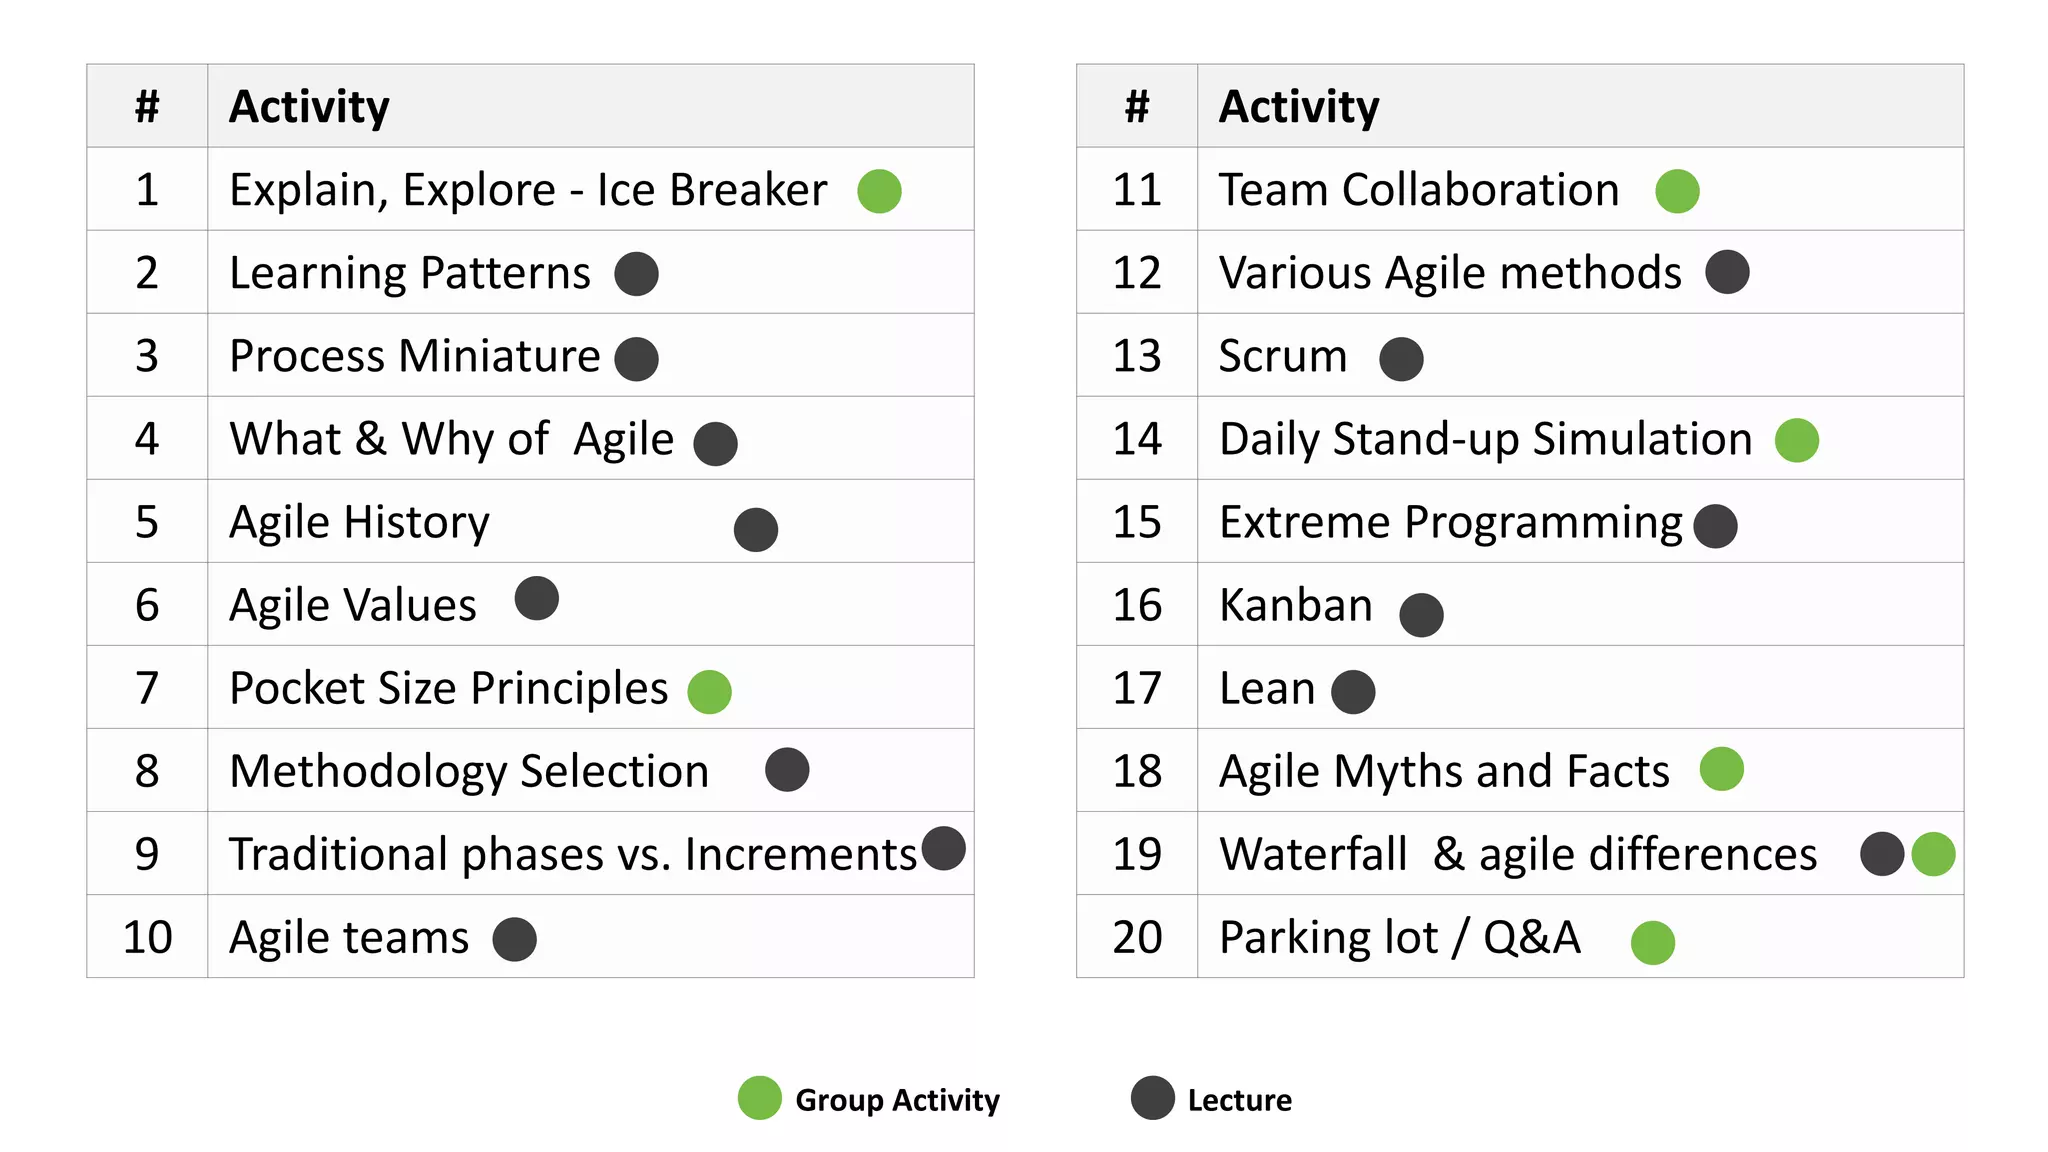
Task: Click the Extreme Programming activity text
Action: (1450, 522)
